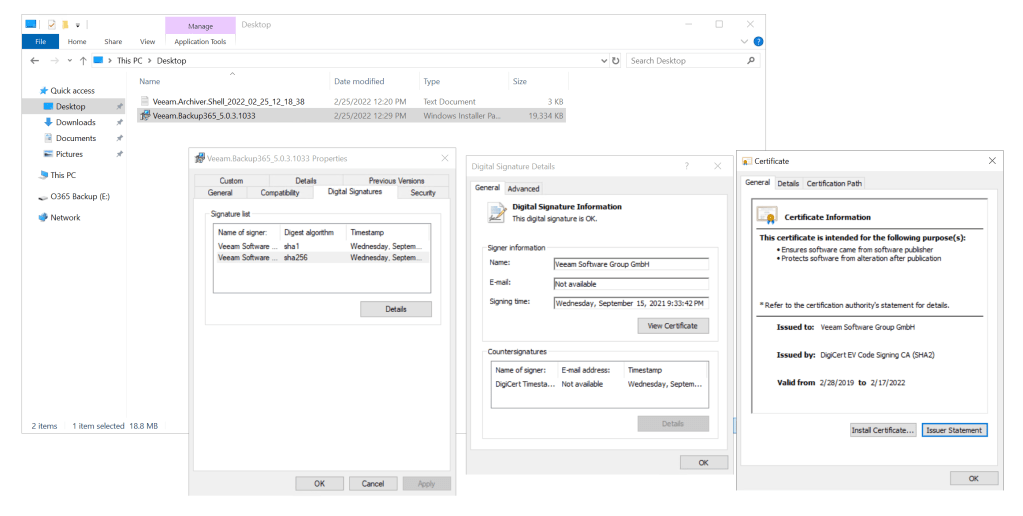Click the Issuer Statement button
The height and width of the screenshot is (516, 1023).
pos(954,430)
